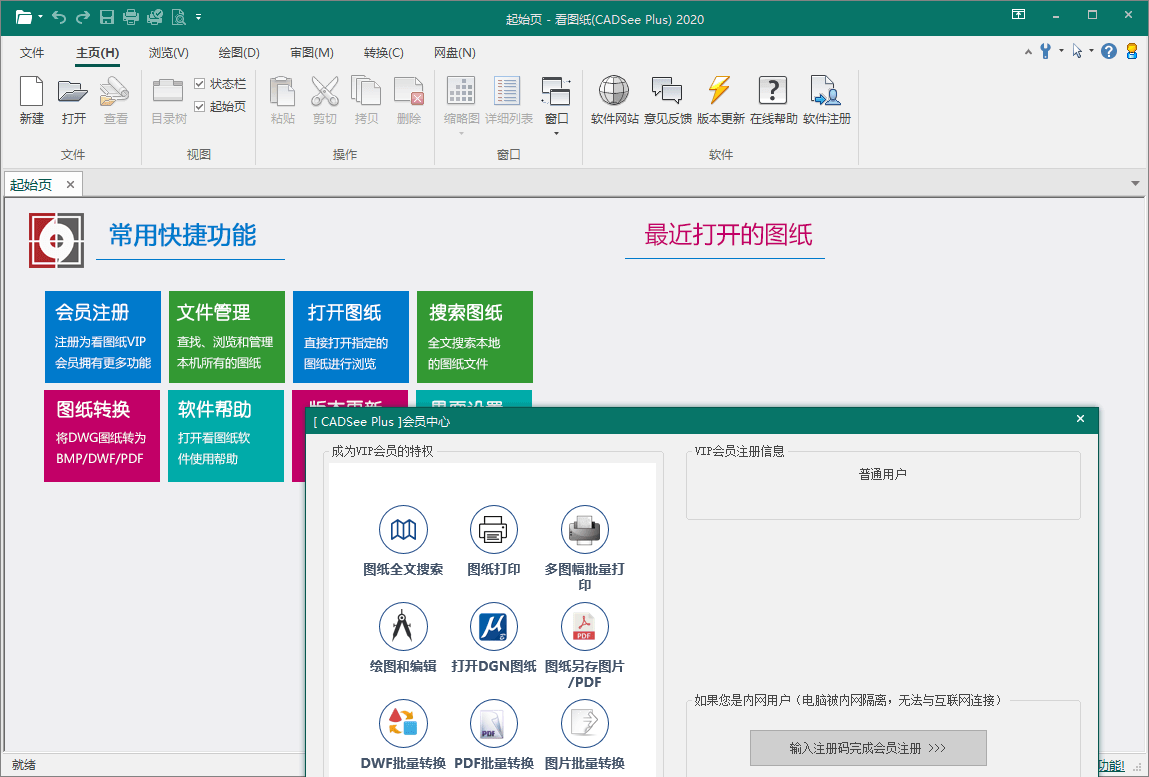Open 在线帮助 online help icon
This screenshot has width=1149, height=777.
click(x=773, y=92)
